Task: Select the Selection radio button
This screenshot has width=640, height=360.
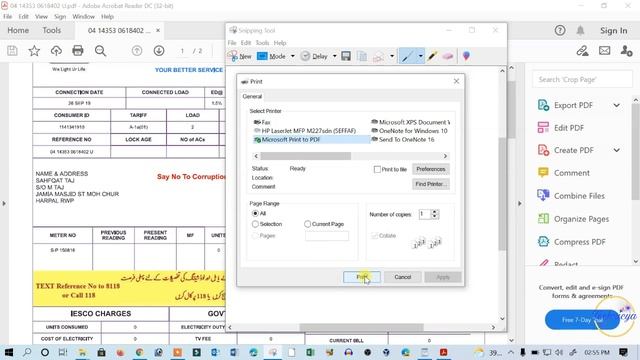Action: [x=255, y=224]
